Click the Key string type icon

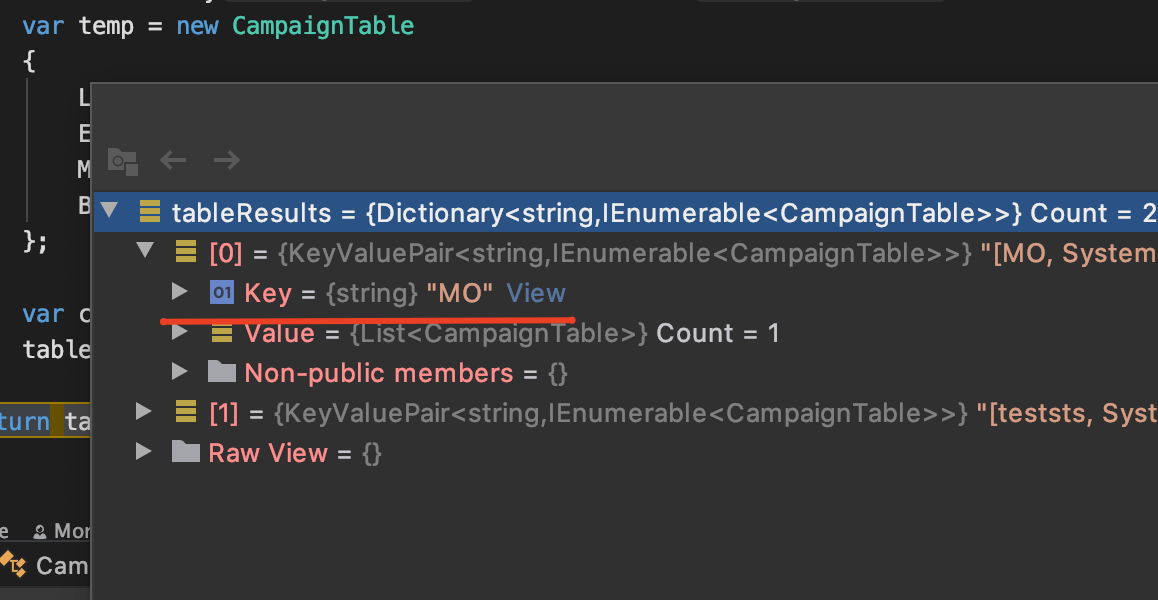click(x=221, y=293)
